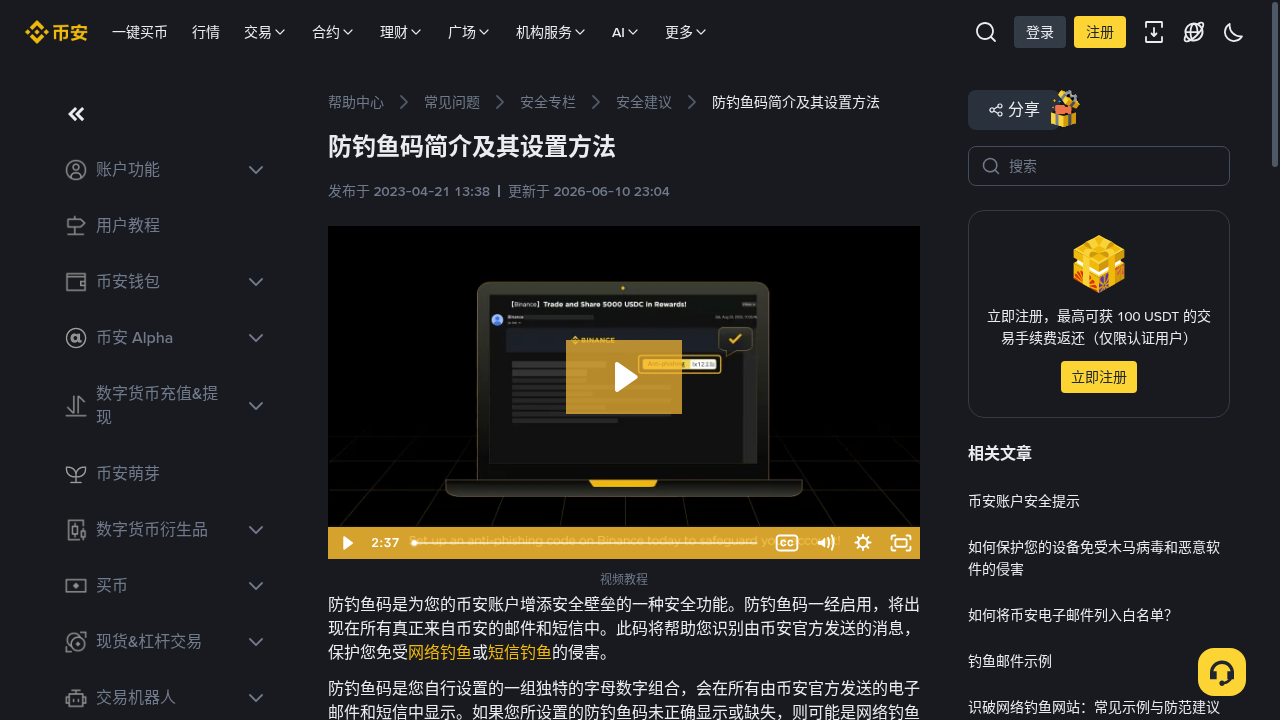
Task: Click small play button in video bar
Action: click(347, 543)
